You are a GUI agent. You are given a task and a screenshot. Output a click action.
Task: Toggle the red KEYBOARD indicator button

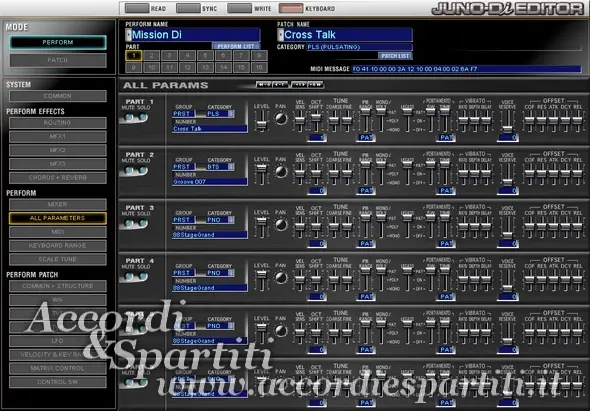291,8
